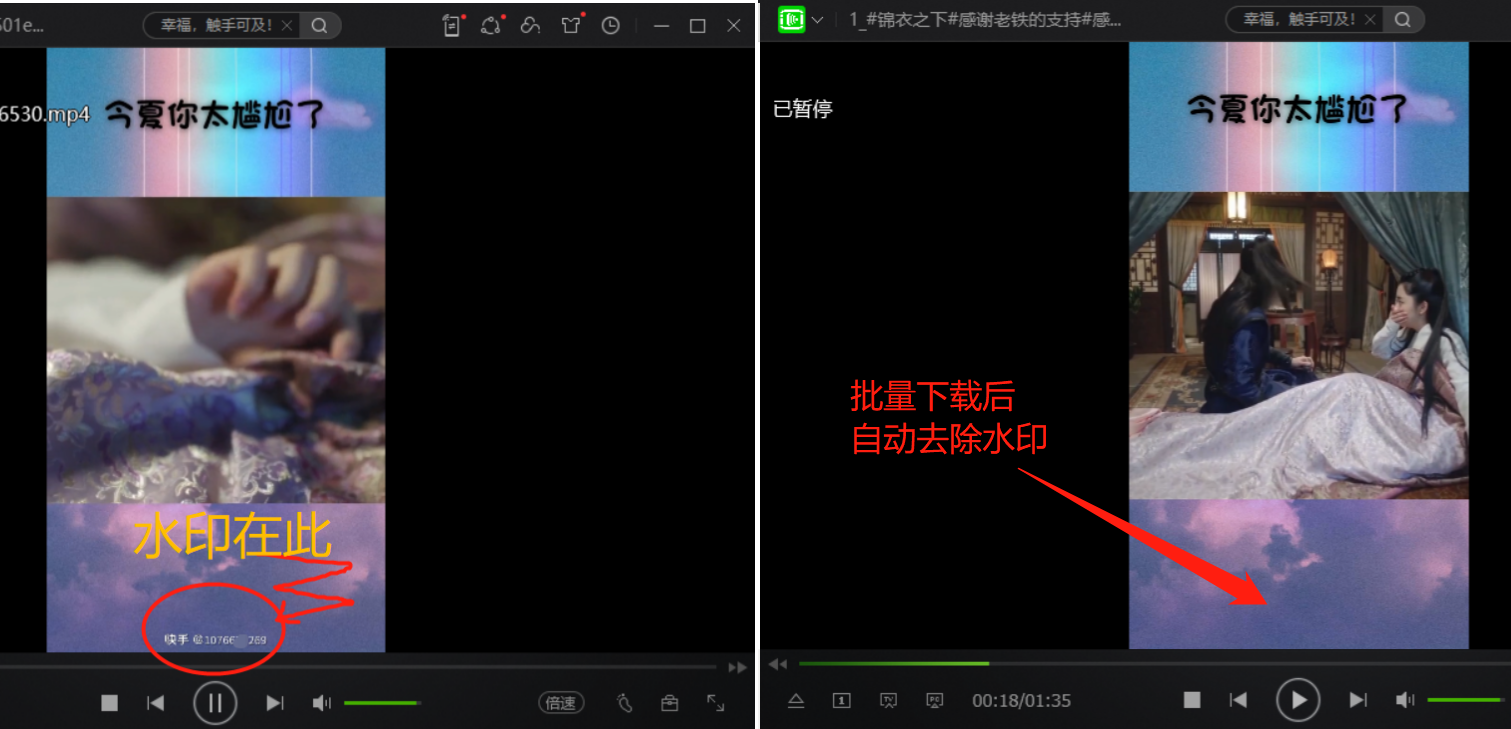Click the video frame in the right player
Screen dimensions: 1511x729
[1299, 345]
